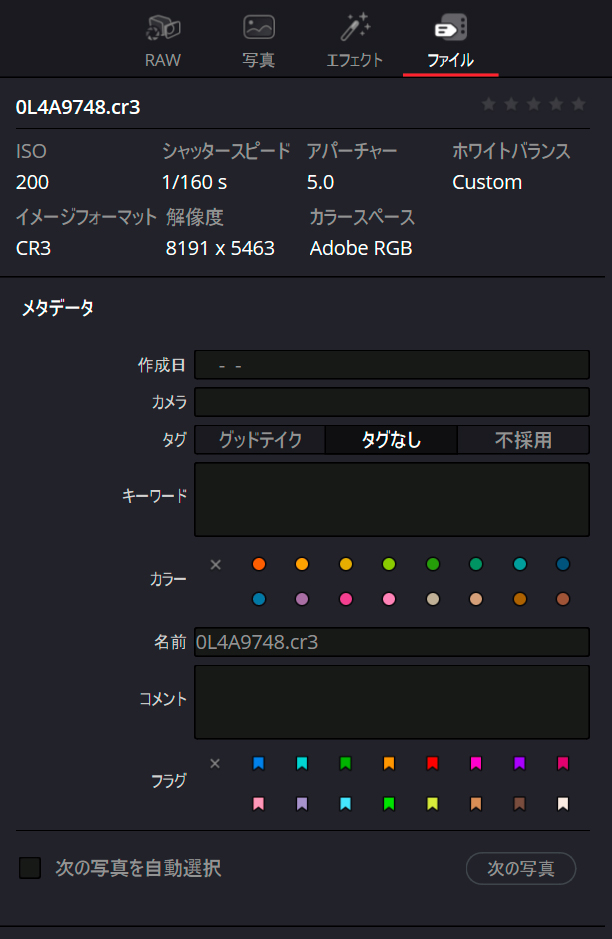The width and height of the screenshot is (612, 939).
Task: Tag the photo as グッドテイク
Action: click(x=259, y=440)
